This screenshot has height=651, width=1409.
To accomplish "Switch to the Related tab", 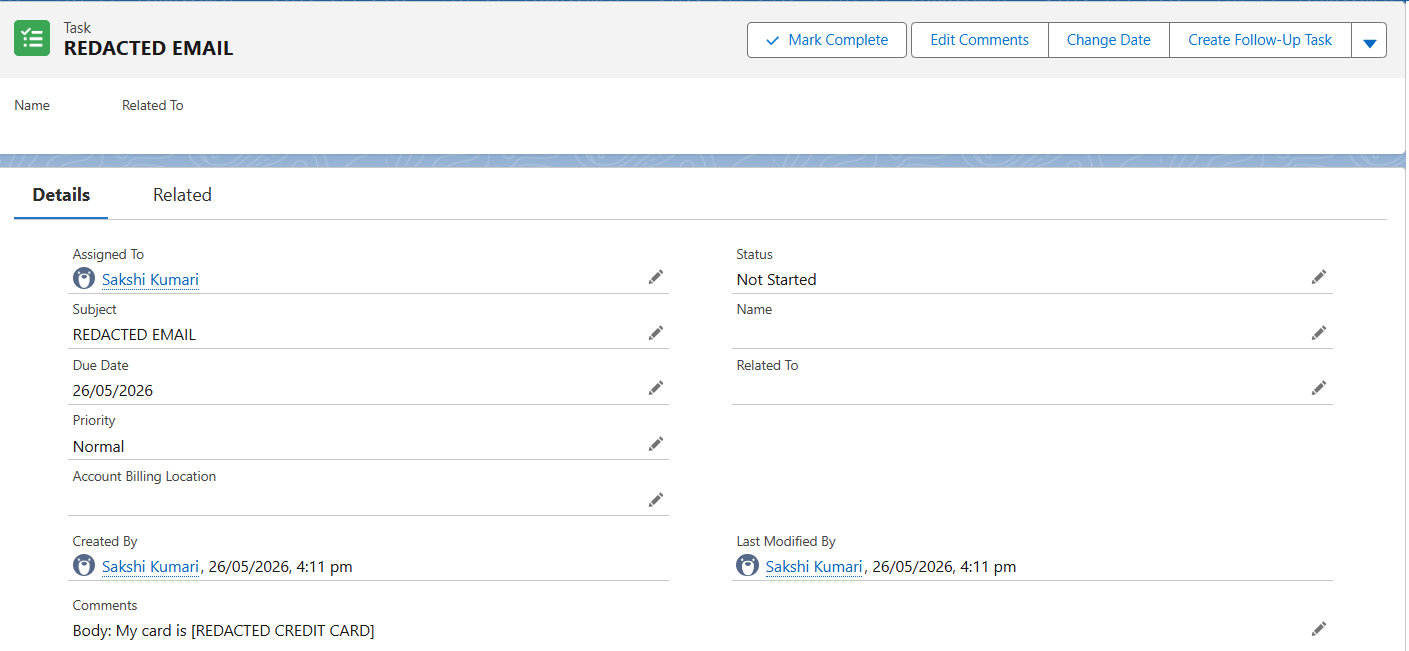I will pyautogui.click(x=182, y=195).
